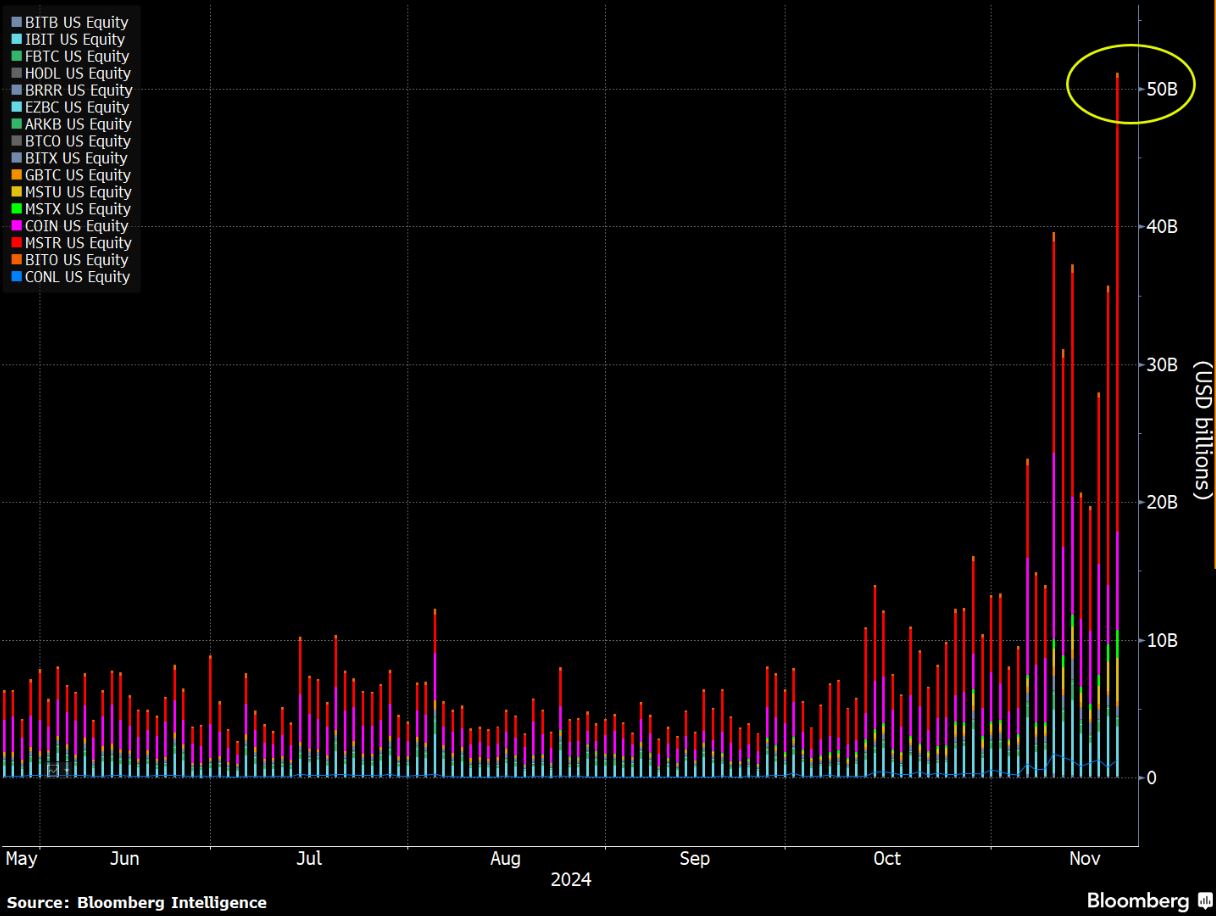1216x916 pixels.
Task: Click the Aug label on the time axis
Action: pos(505,859)
